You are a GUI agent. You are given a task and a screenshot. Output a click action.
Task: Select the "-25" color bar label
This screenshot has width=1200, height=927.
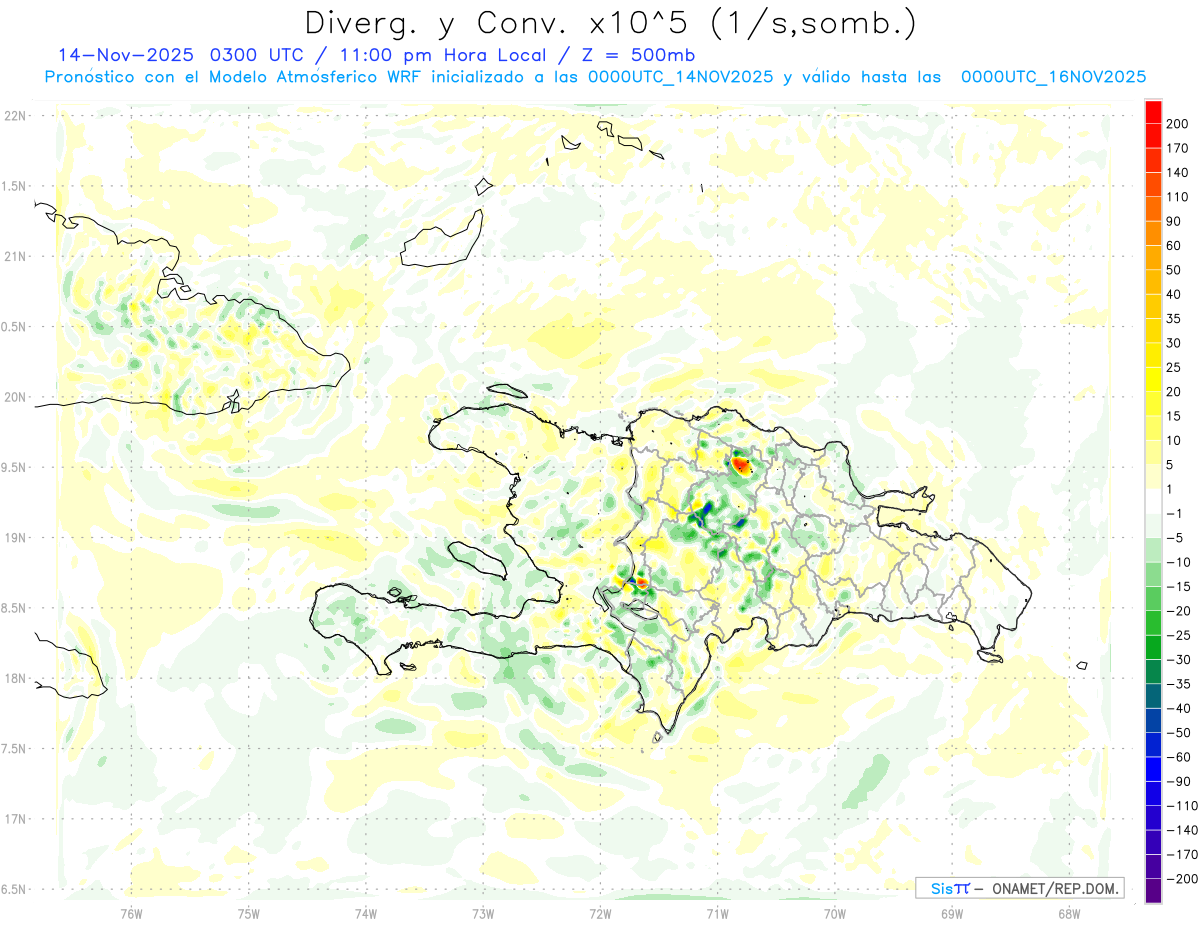[x=1181, y=635]
